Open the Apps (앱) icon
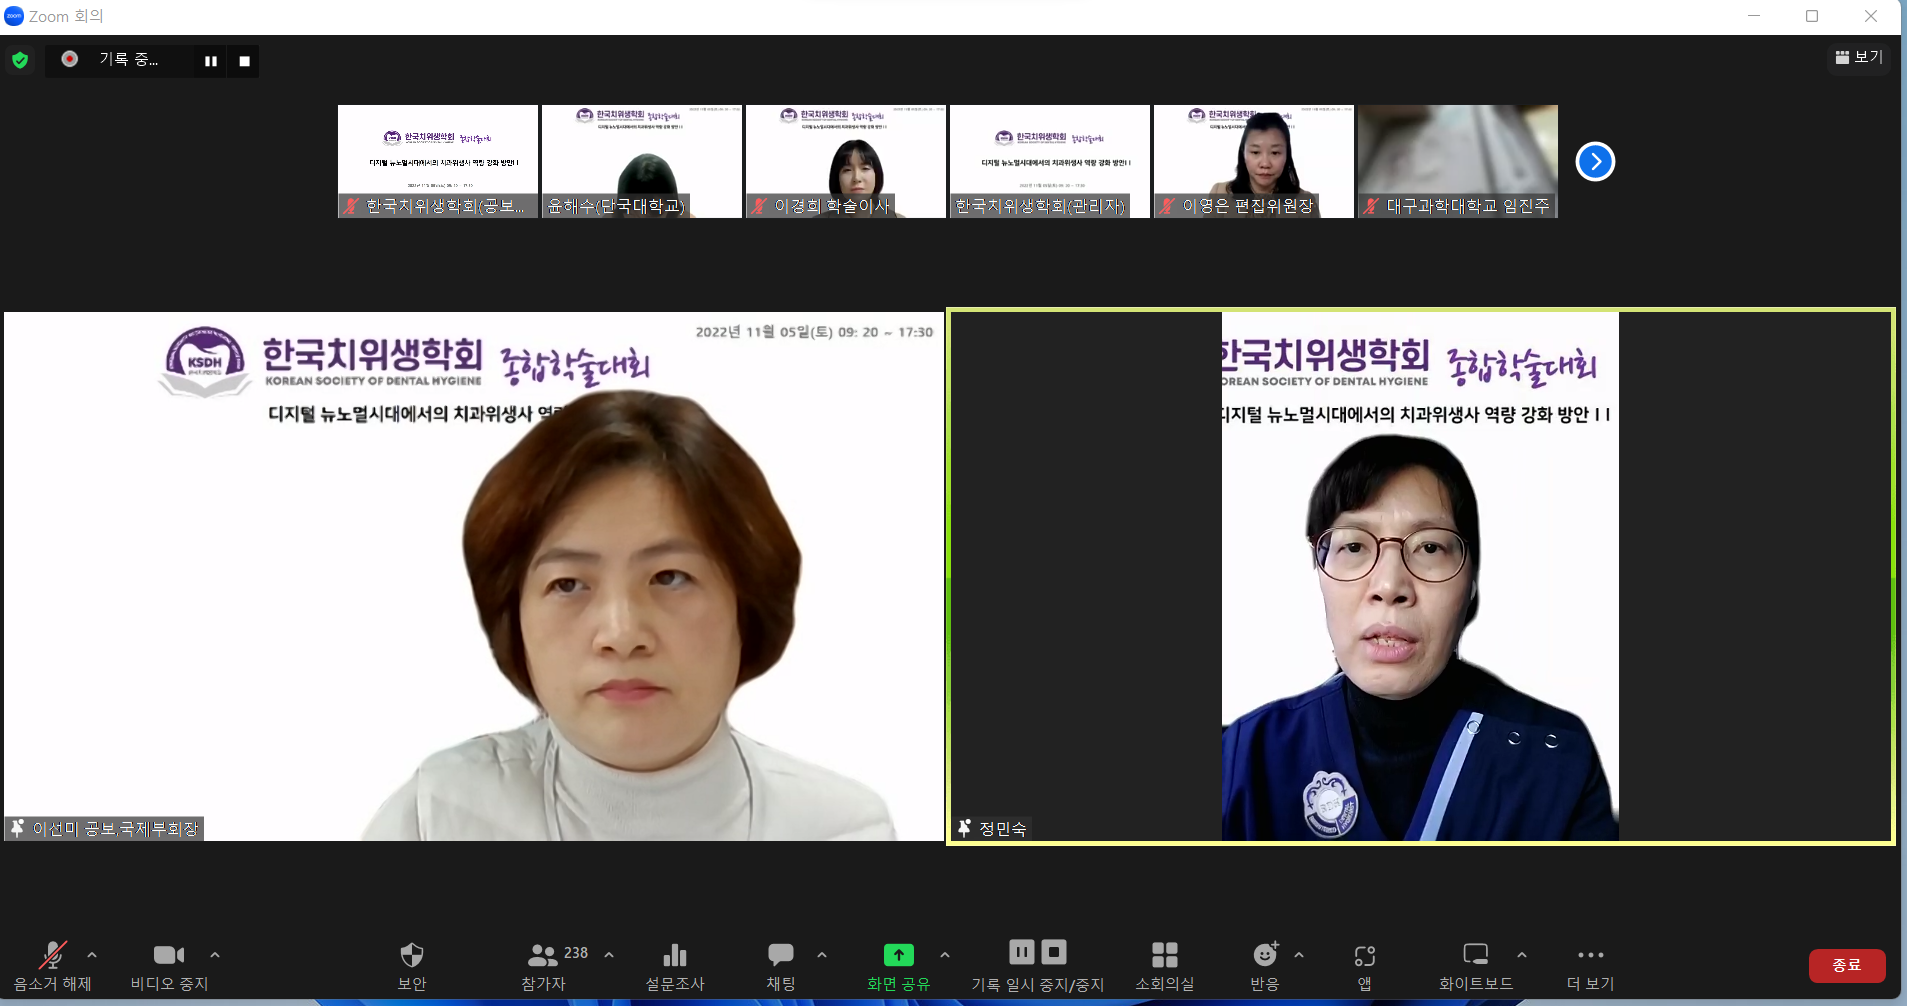Screen dimensions: 1907x1006 click(1364, 956)
